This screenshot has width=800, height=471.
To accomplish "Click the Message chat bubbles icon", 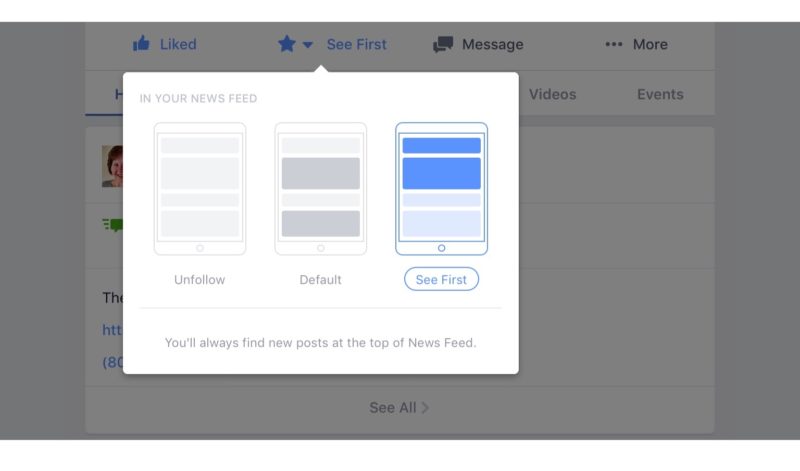I will (443, 44).
